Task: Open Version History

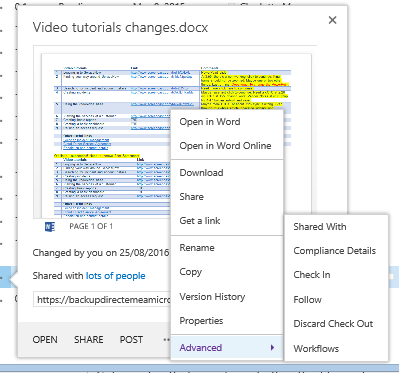Action: tap(227, 297)
